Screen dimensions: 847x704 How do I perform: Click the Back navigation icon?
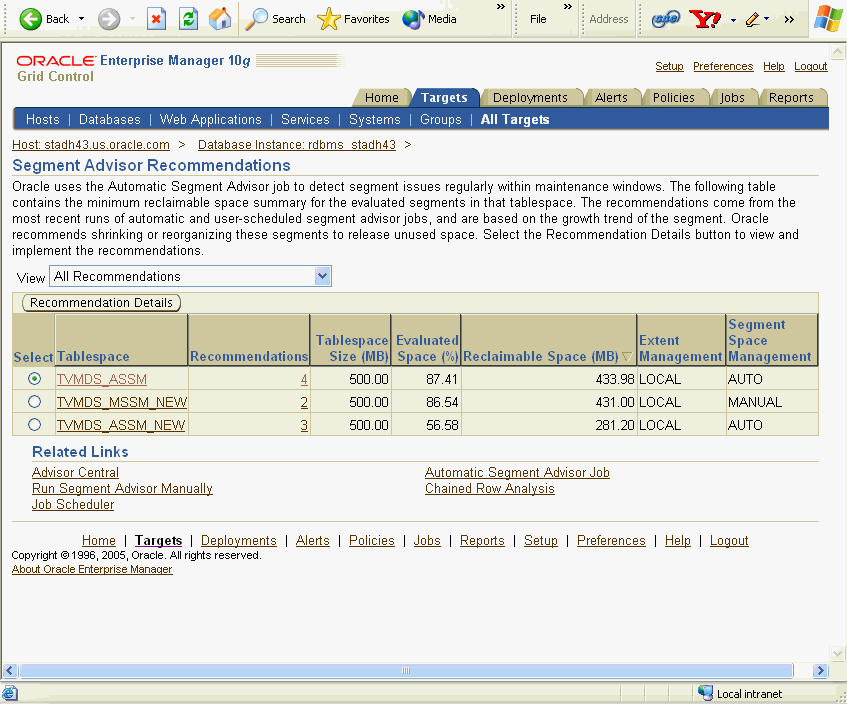(x=33, y=18)
